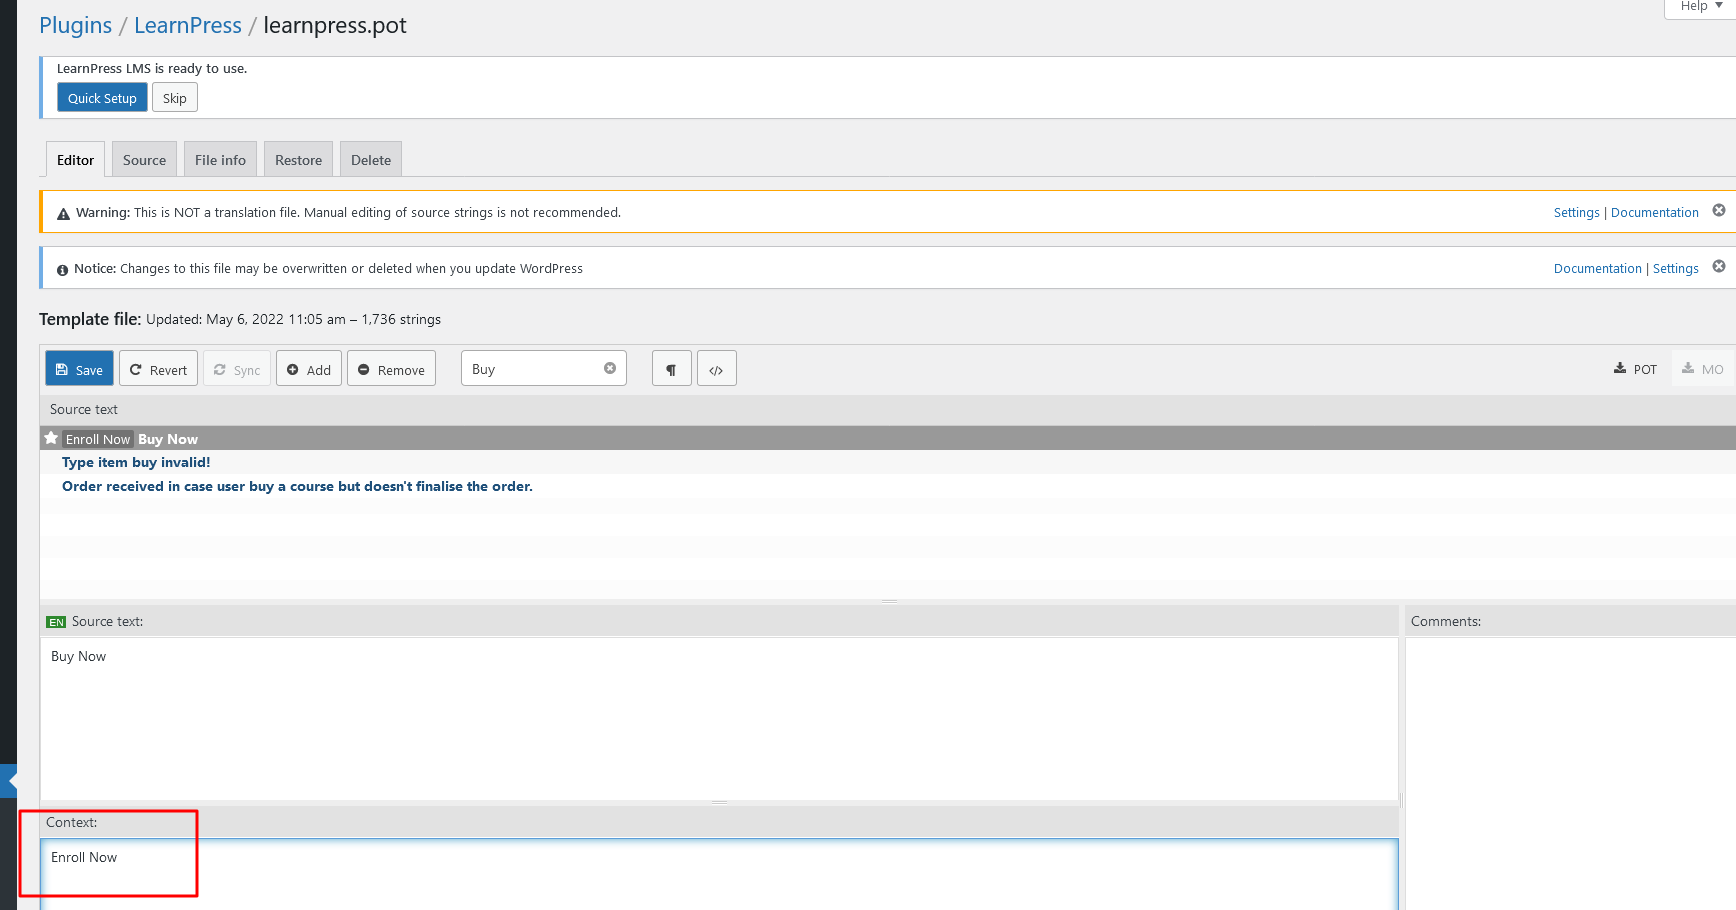Screen dimensions: 1736x910
Task: Dismiss the overwrite Notice message
Action: click(x=1719, y=266)
